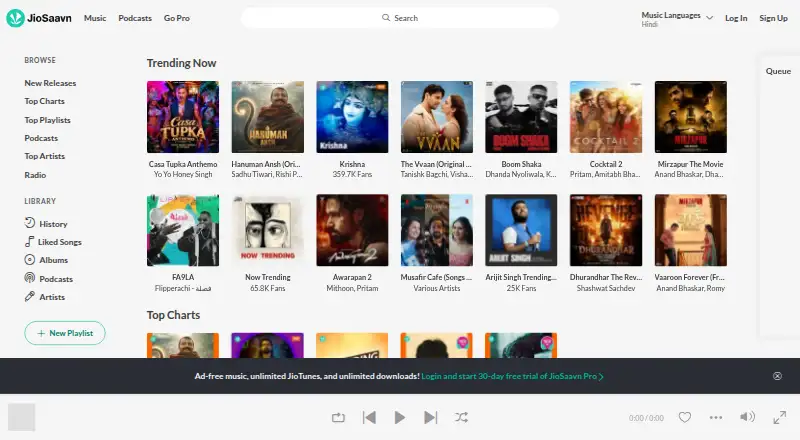Viewport: 800px width, 440px height.
Task: Open the Go Pro menu item
Action: tap(177, 18)
